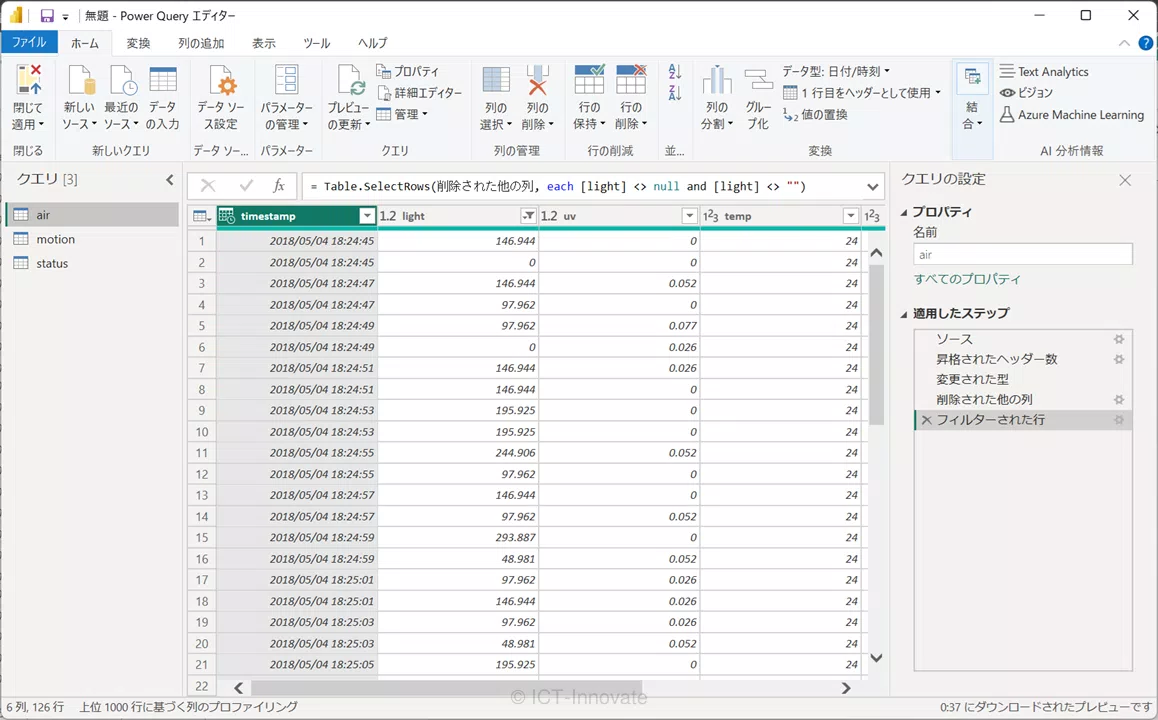Open the light column filter dropdown
Image resolution: width=1158 pixels, height=720 pixels.
pyautogui.click(x=528, y=216)
